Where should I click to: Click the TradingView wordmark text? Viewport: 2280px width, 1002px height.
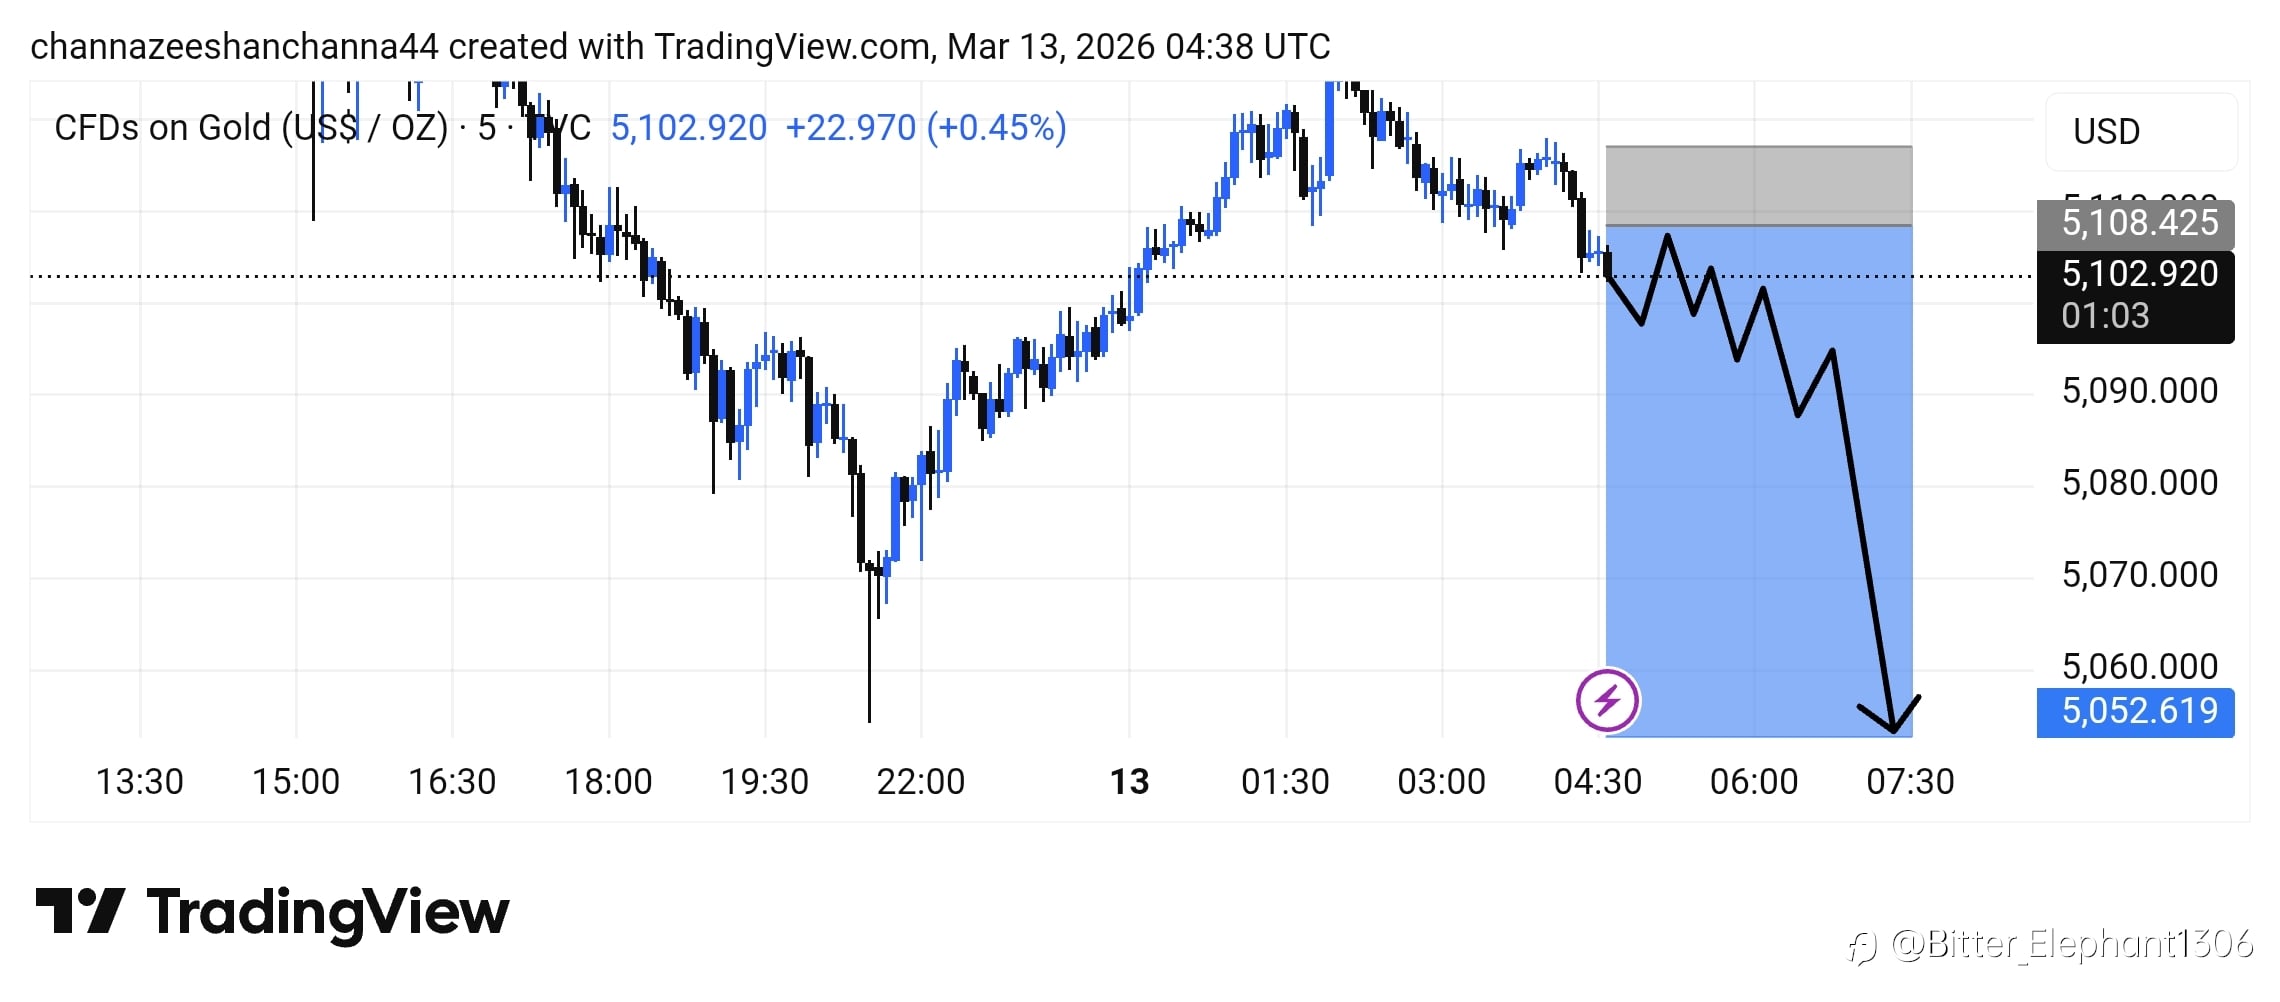pos(328,913)
